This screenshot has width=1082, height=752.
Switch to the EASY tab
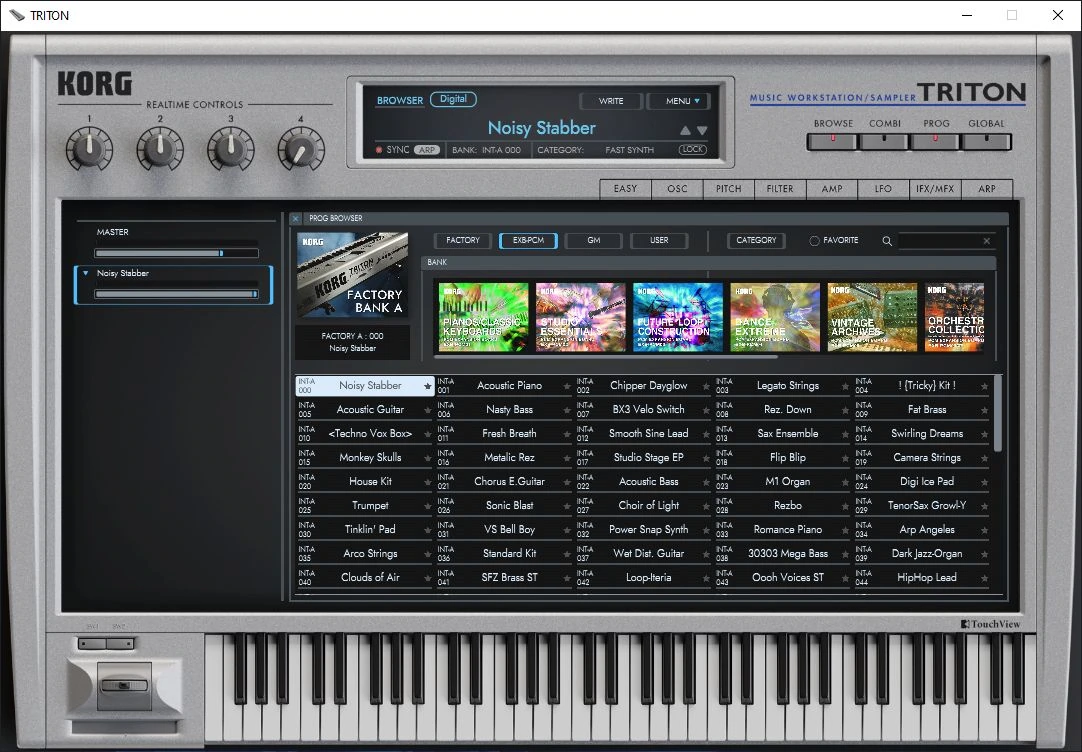tap(626, 188)
